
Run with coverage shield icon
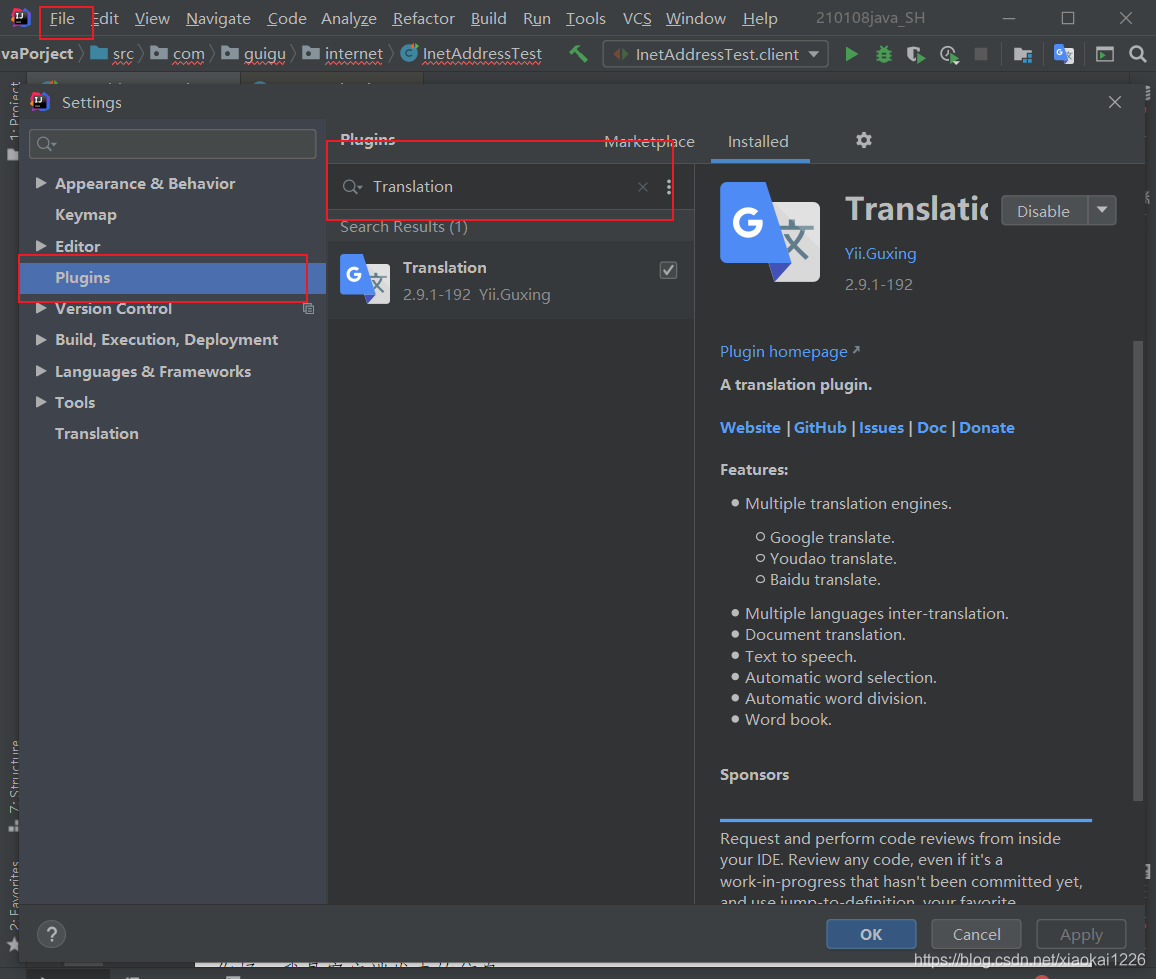tap(915, 54)
